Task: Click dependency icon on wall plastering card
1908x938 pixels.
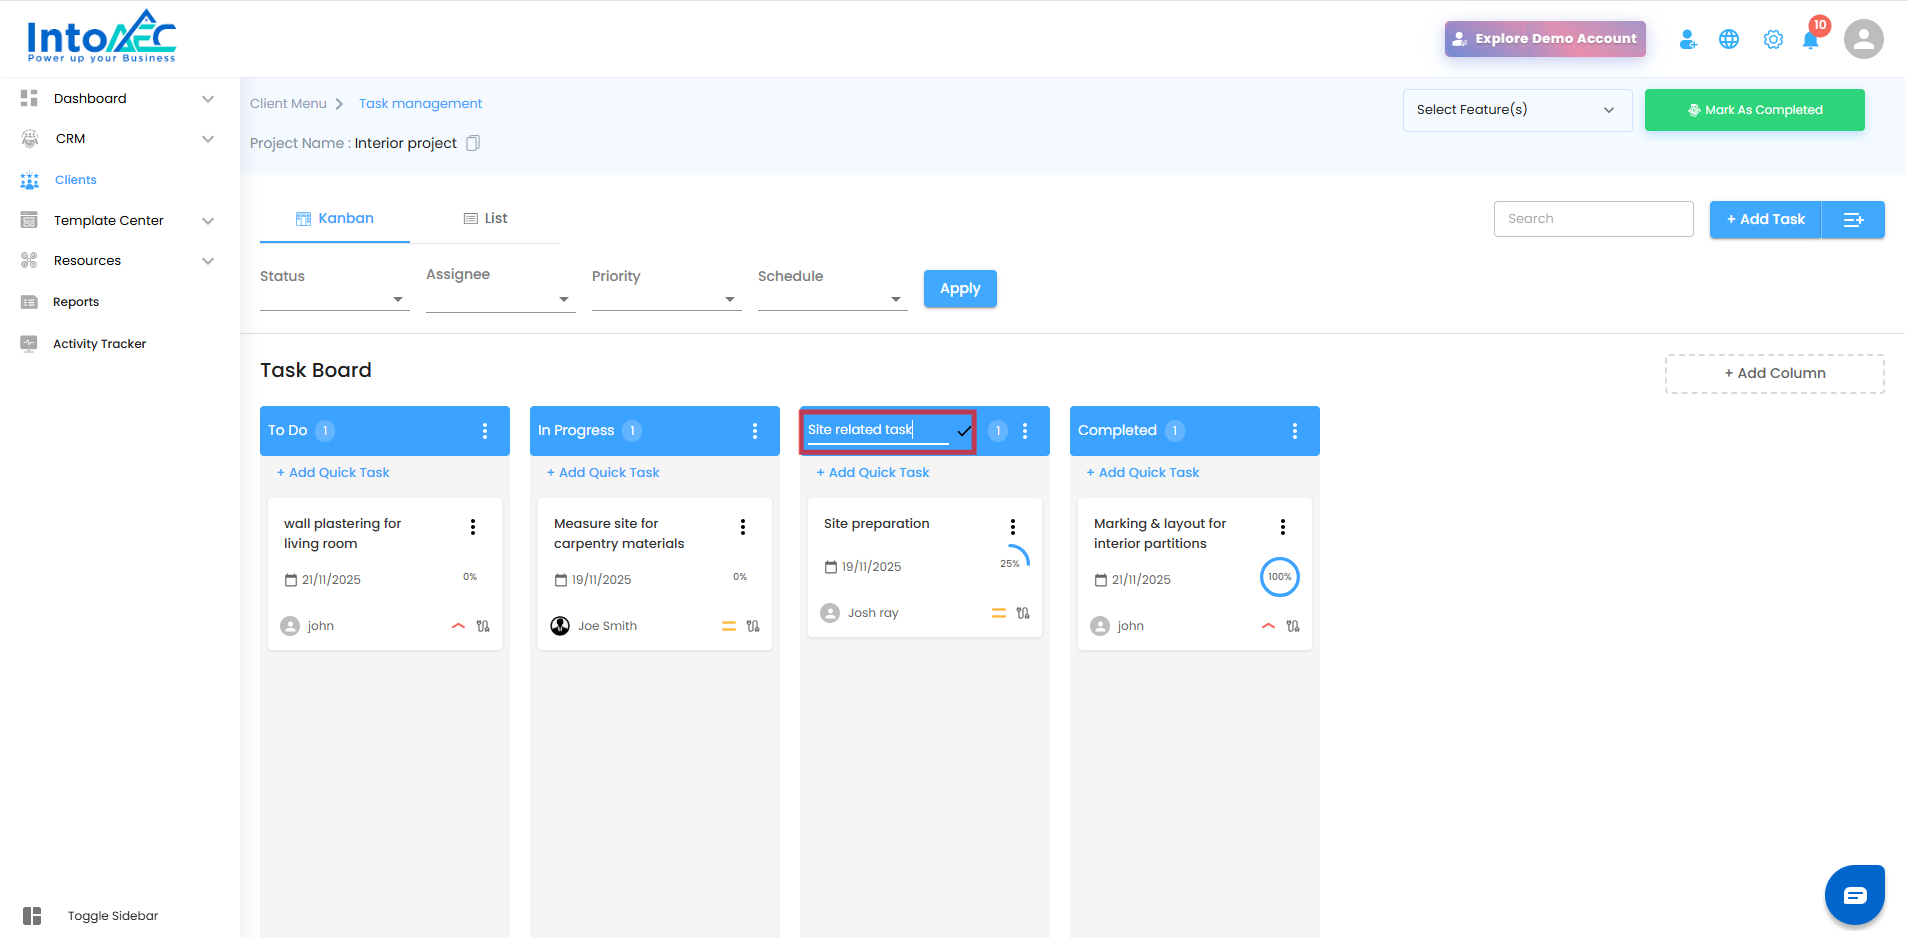Action: (483, 626)
